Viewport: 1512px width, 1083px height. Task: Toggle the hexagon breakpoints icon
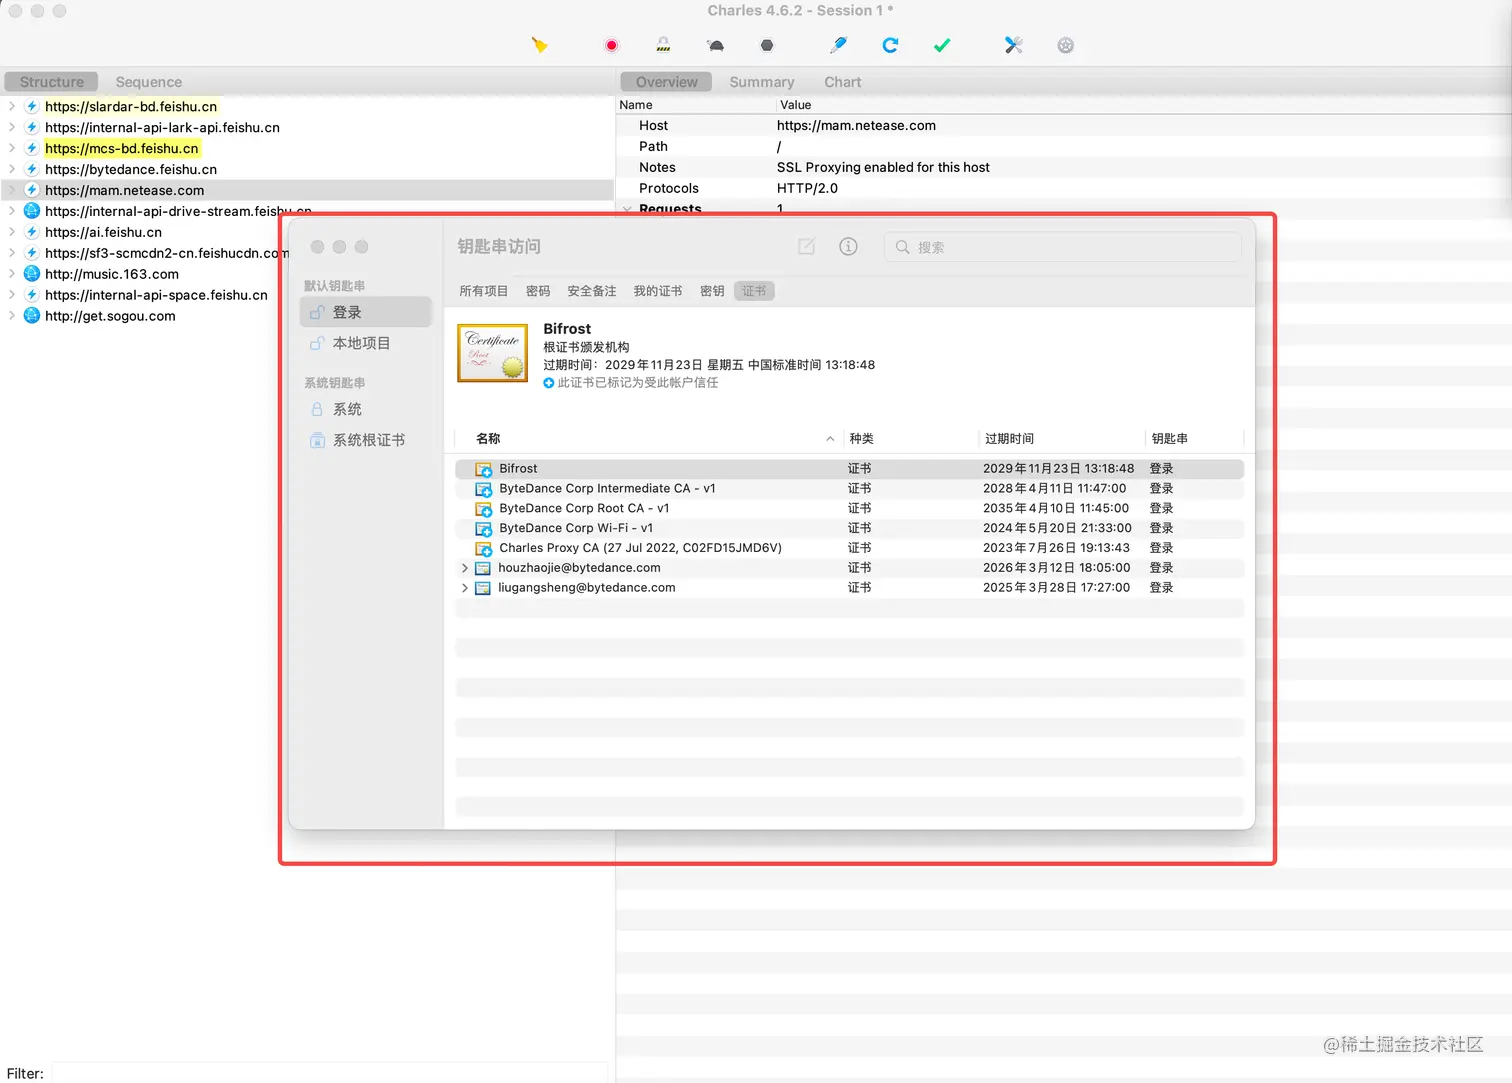tap(767, 45)
